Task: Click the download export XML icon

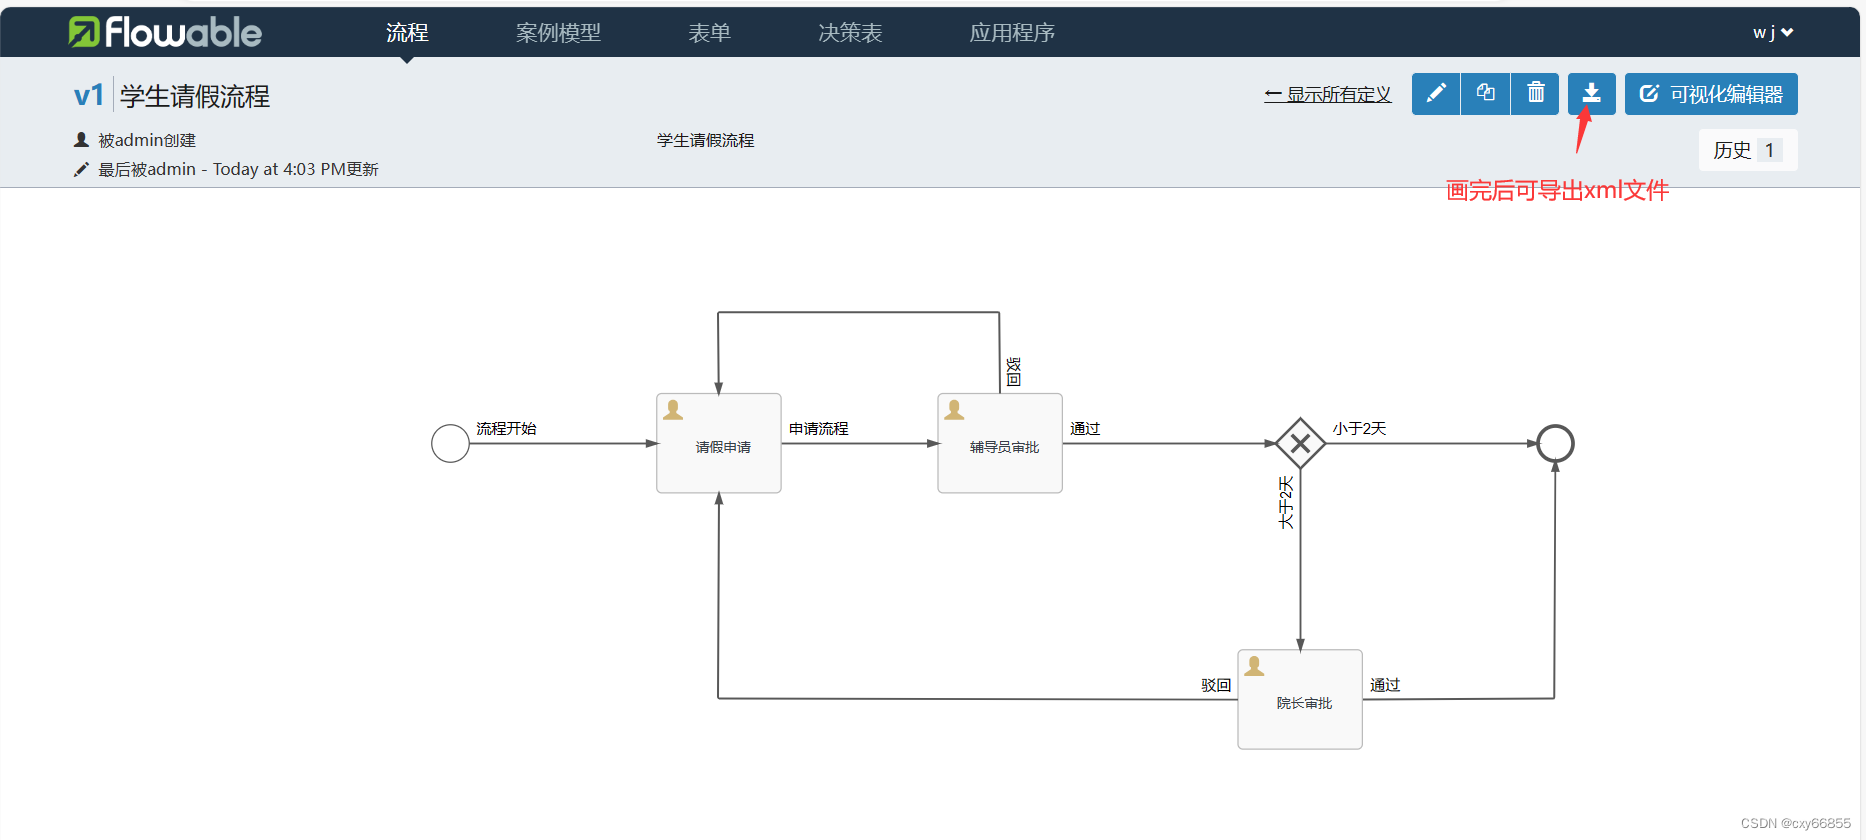Action: point(1592,94)
